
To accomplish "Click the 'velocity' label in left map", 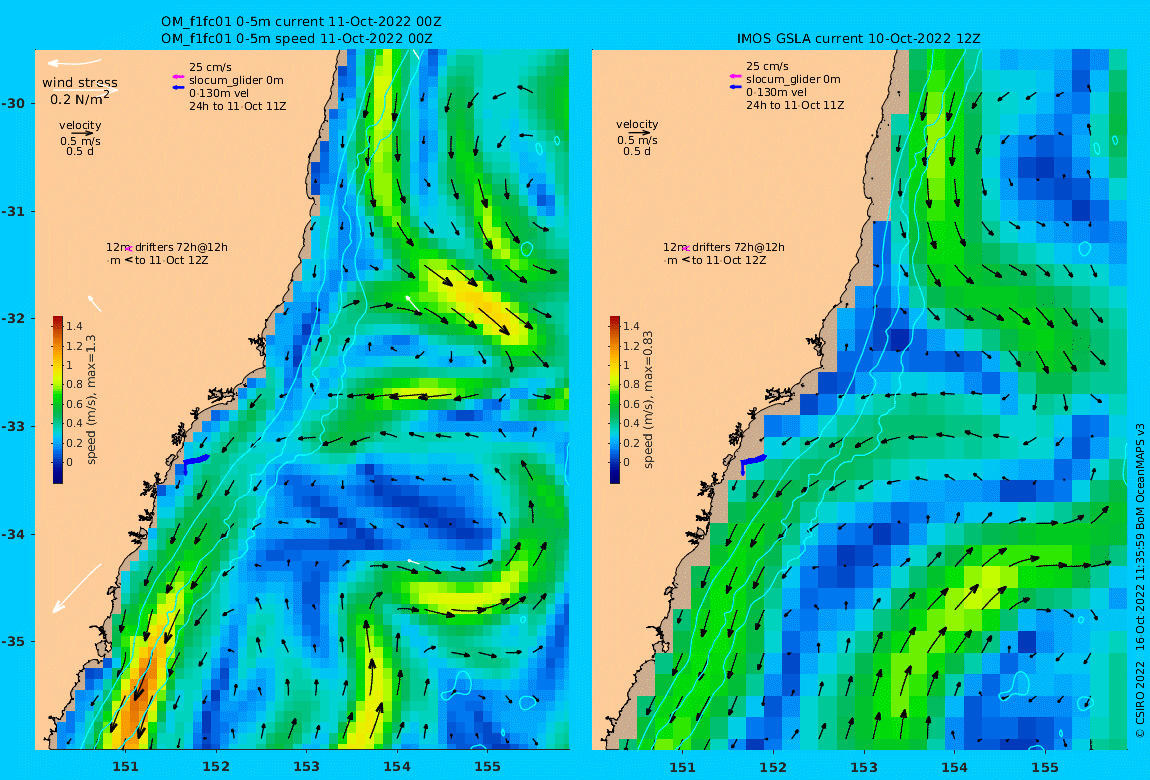I will click(80, 125).
